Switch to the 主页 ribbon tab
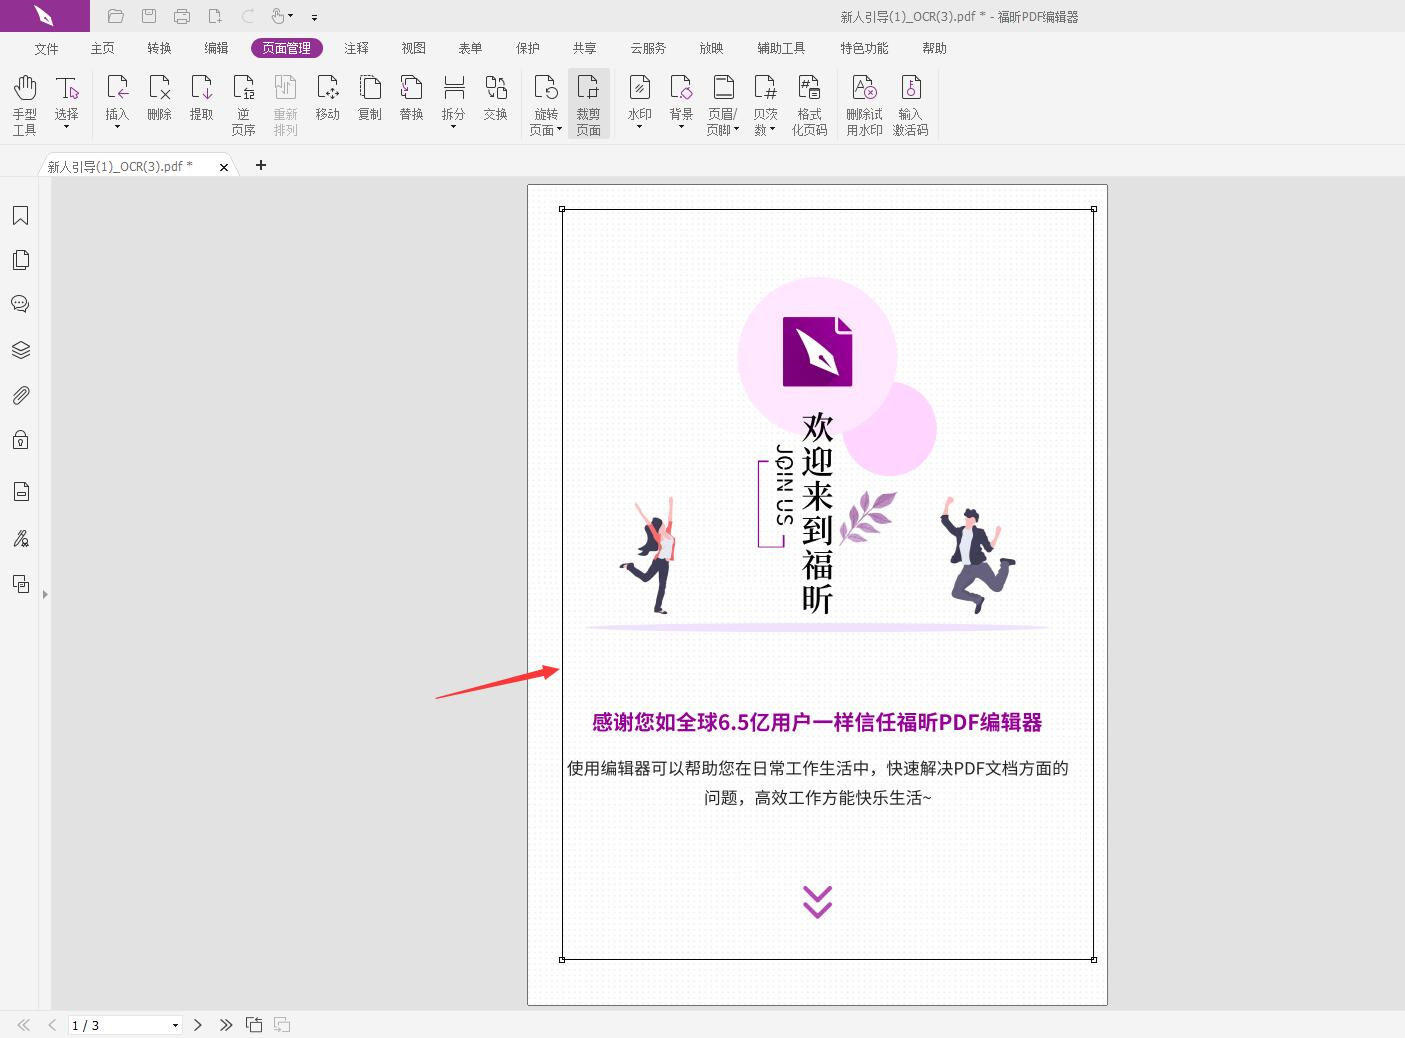Screen dimensions: 1405x1038 click(x=102, y=47)
